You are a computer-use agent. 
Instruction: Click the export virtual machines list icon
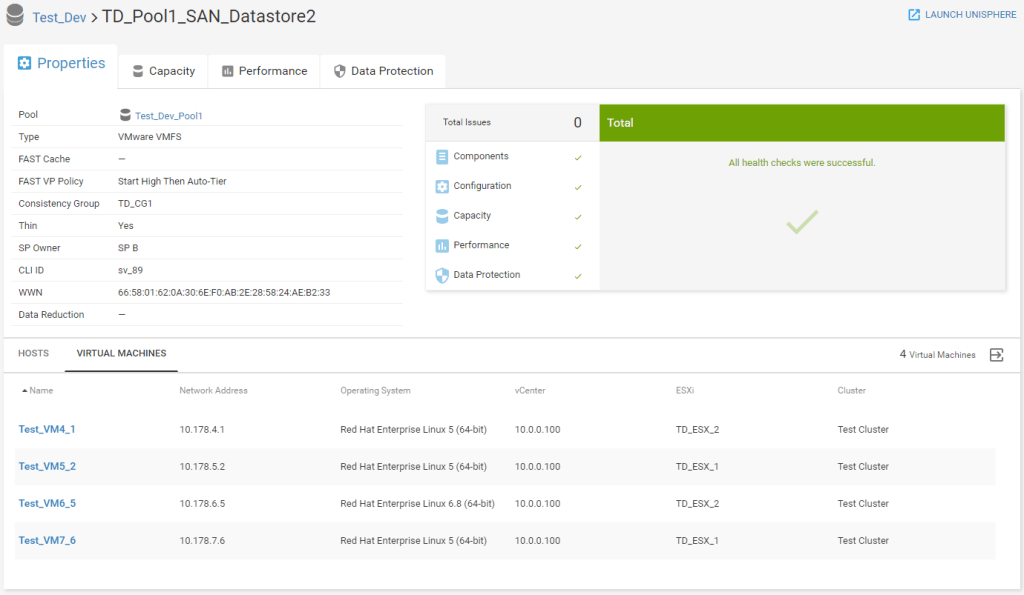coord(996,355)
